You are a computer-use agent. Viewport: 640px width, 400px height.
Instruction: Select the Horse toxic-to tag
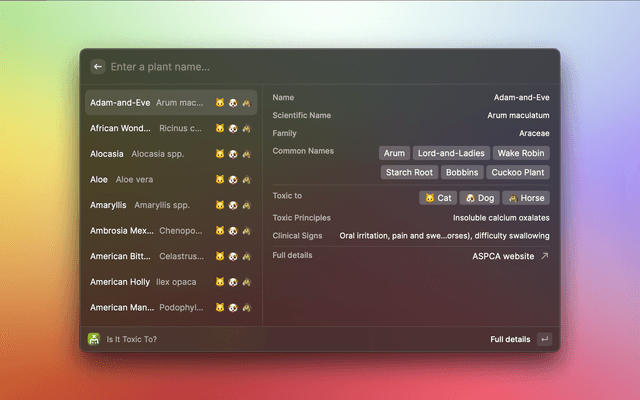525,198
